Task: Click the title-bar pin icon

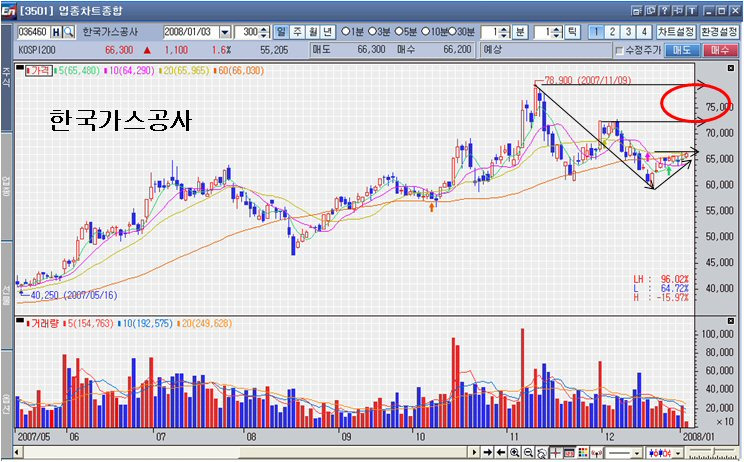Action: pyautogui.click(x=678, y=10)
